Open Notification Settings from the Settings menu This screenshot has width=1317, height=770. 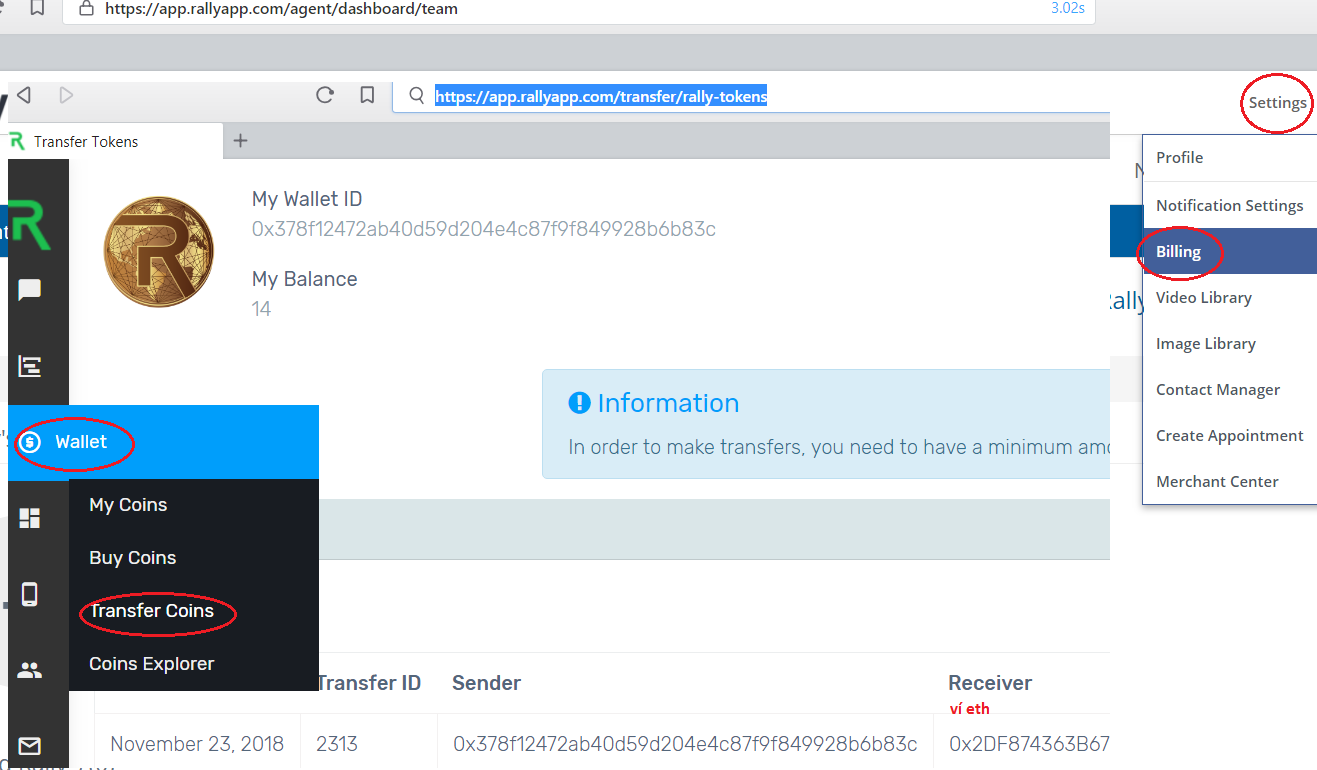1230,205
